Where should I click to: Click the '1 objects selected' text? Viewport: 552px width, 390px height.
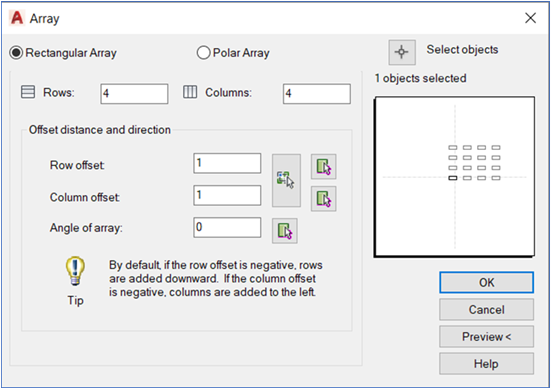(x=420, y=78)
